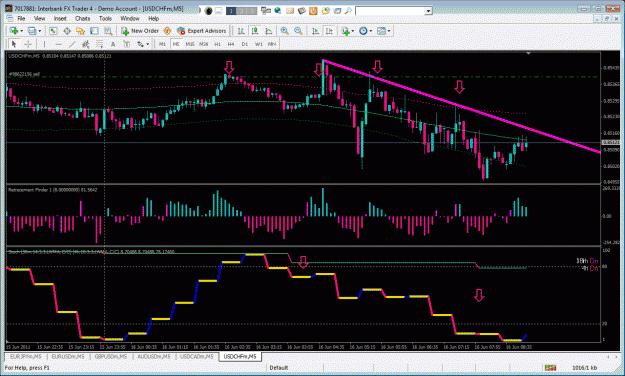Viewport: 625px width, 376px height.
Task: Open the Navigator panel icon
Action: (81, 31)
